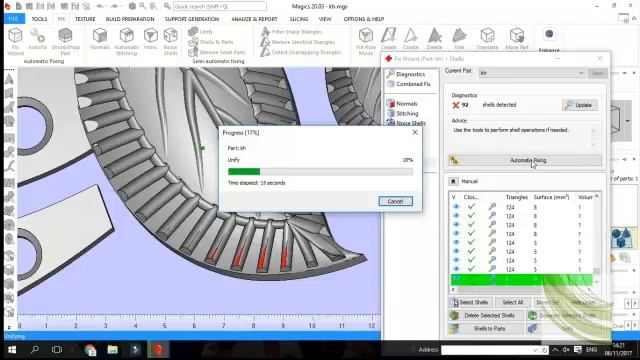Click the Shells to Parts button
The width and height of the screenshot is (640, 360).
486,329
